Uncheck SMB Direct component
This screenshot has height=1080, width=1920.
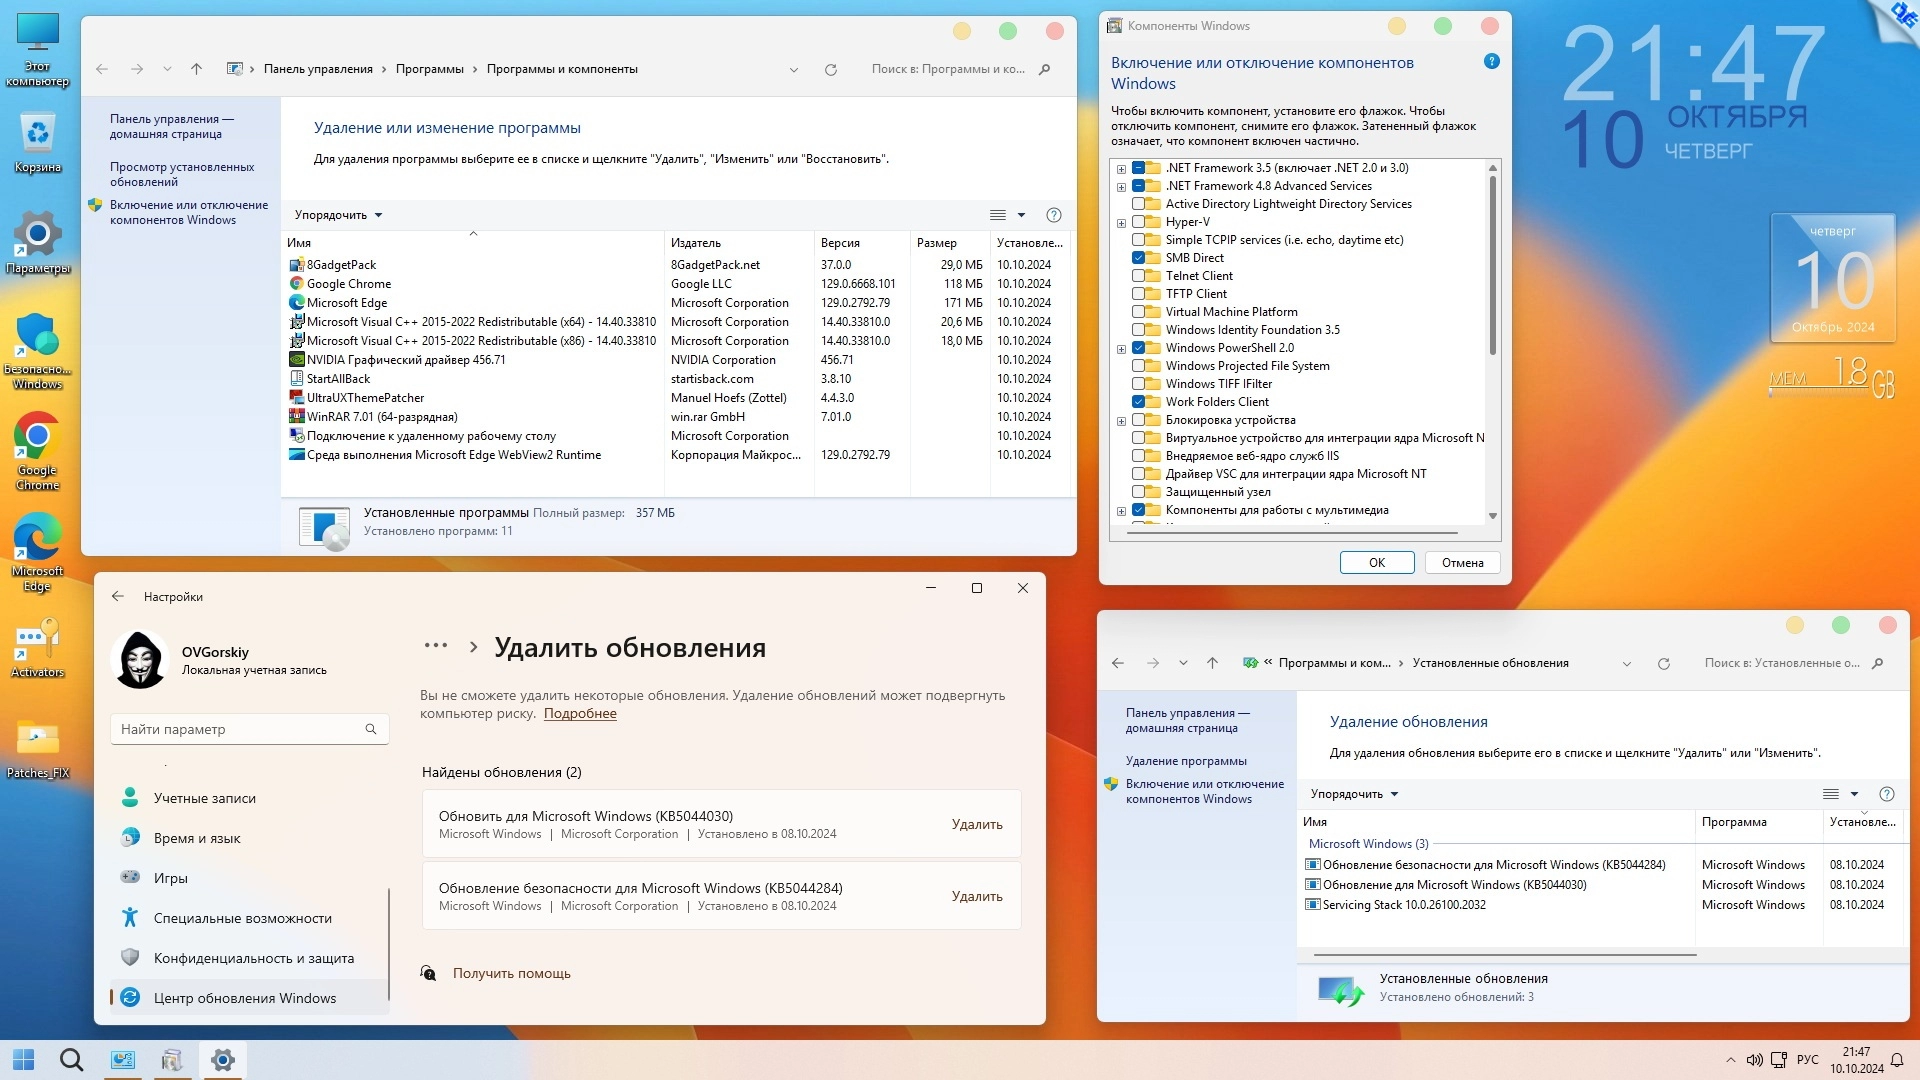click(x=1138, y=258)
